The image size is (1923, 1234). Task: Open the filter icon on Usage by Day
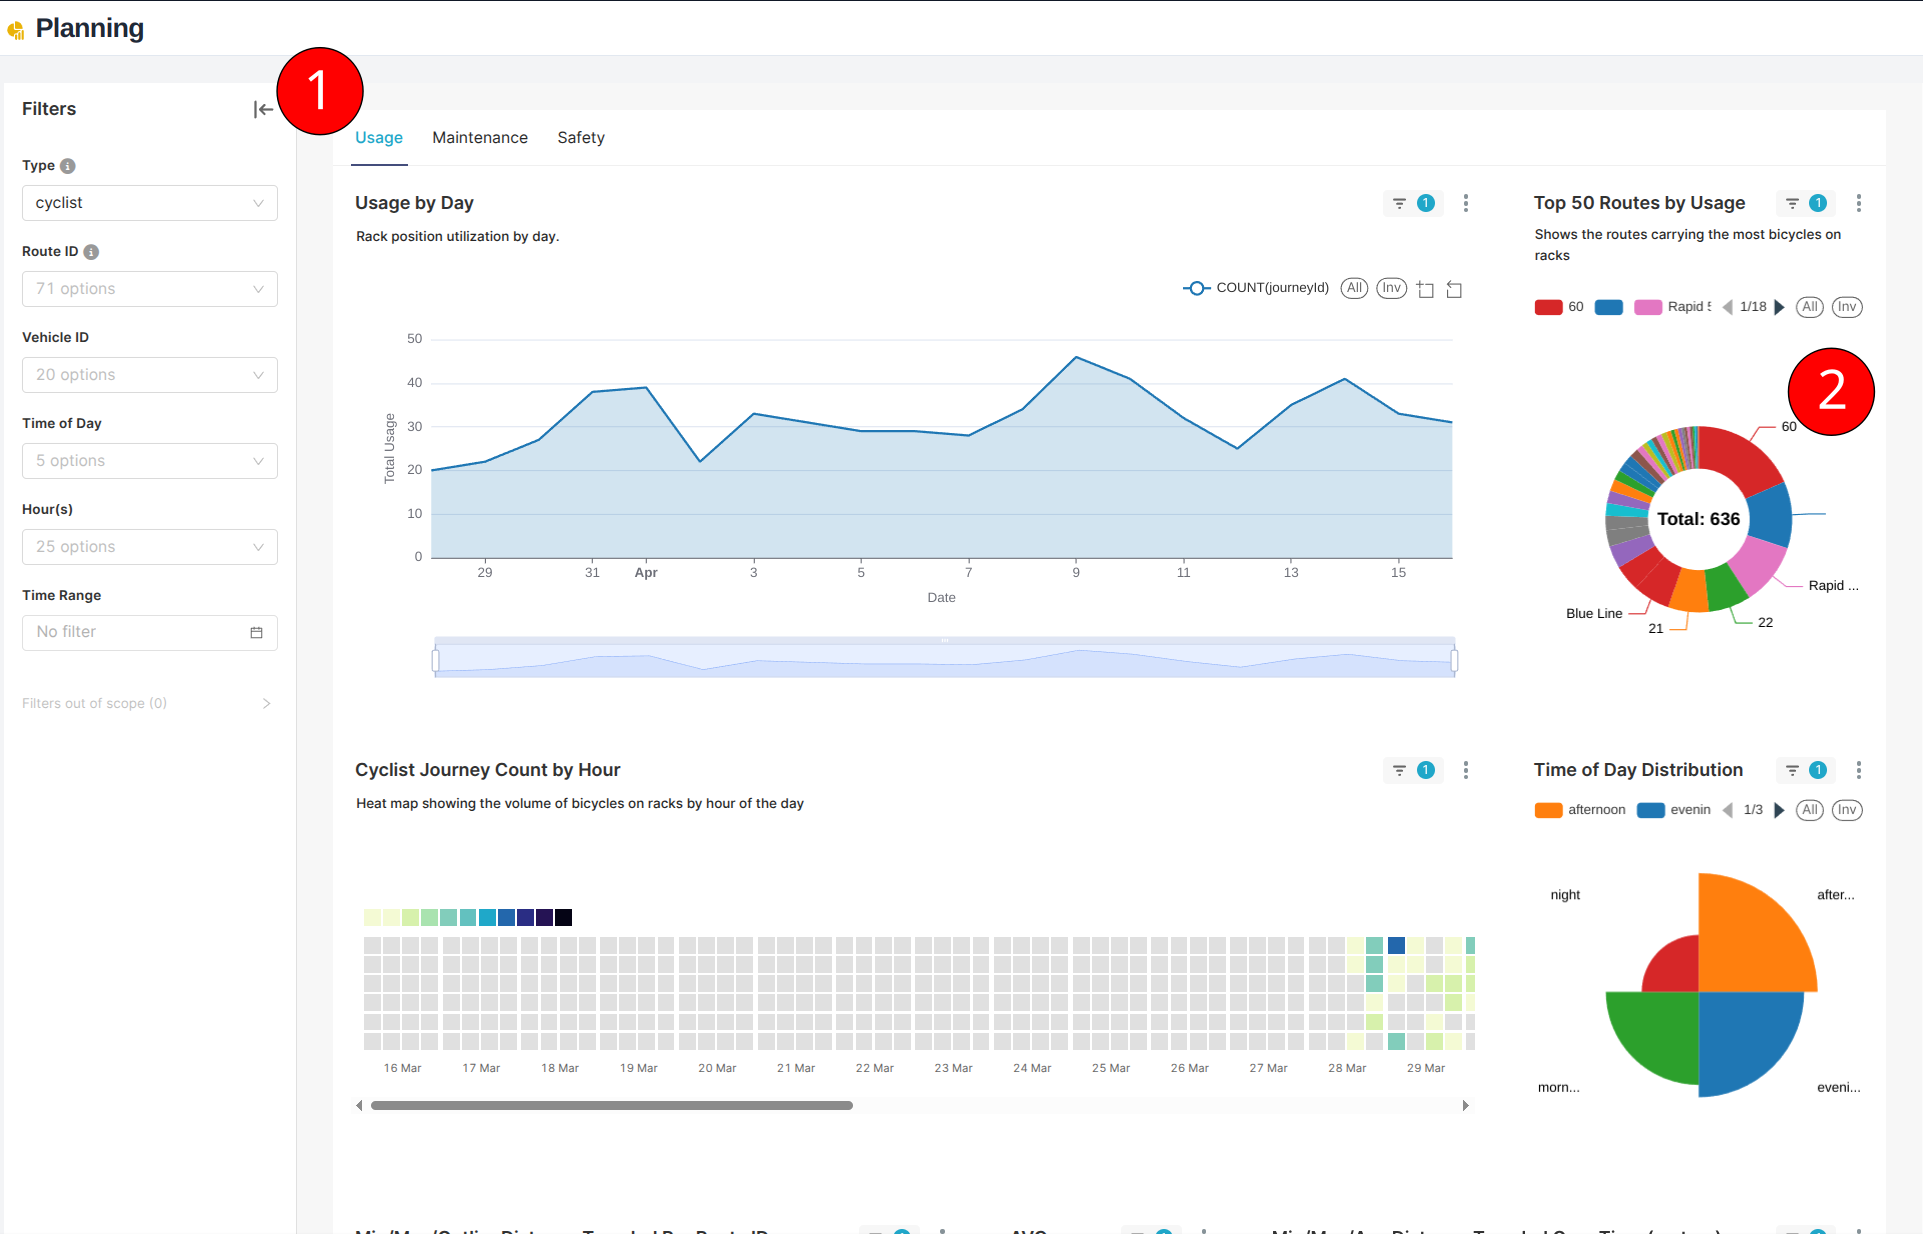click(1399, 203)
